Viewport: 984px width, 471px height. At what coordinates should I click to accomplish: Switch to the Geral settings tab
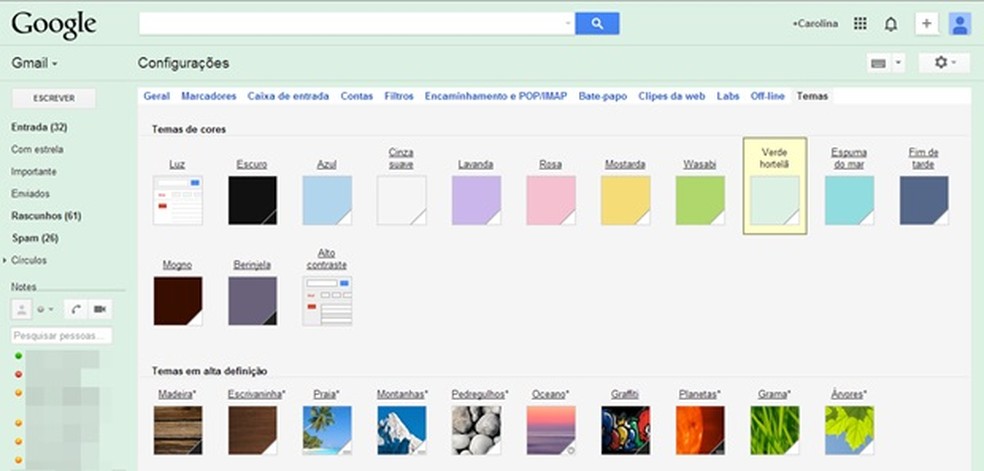click(156, 96)
